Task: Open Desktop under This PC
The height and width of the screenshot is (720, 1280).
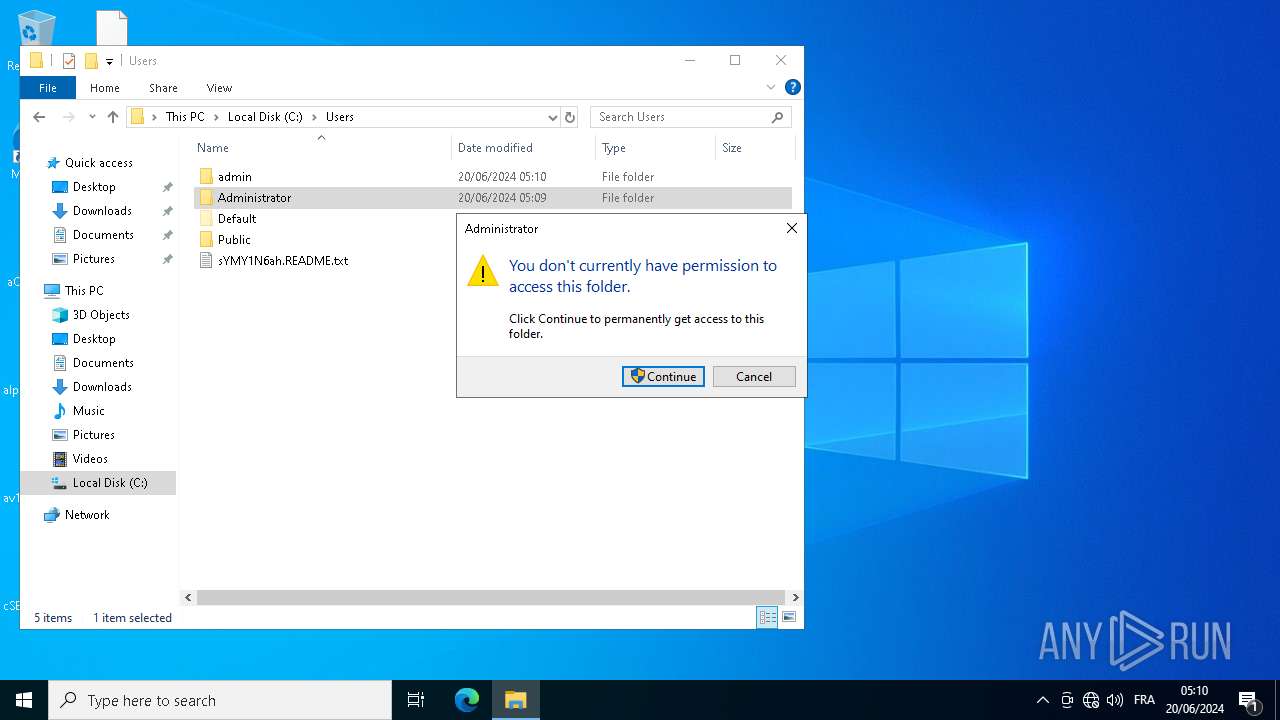Action: pyautogui.click(x=94, y=339)
